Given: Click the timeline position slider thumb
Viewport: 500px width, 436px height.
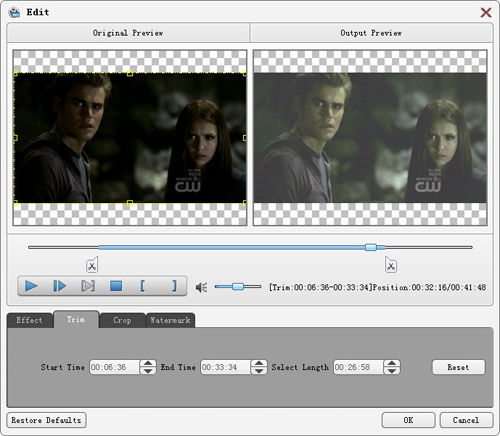Looking at the screenshot, I should coord(371,247).
